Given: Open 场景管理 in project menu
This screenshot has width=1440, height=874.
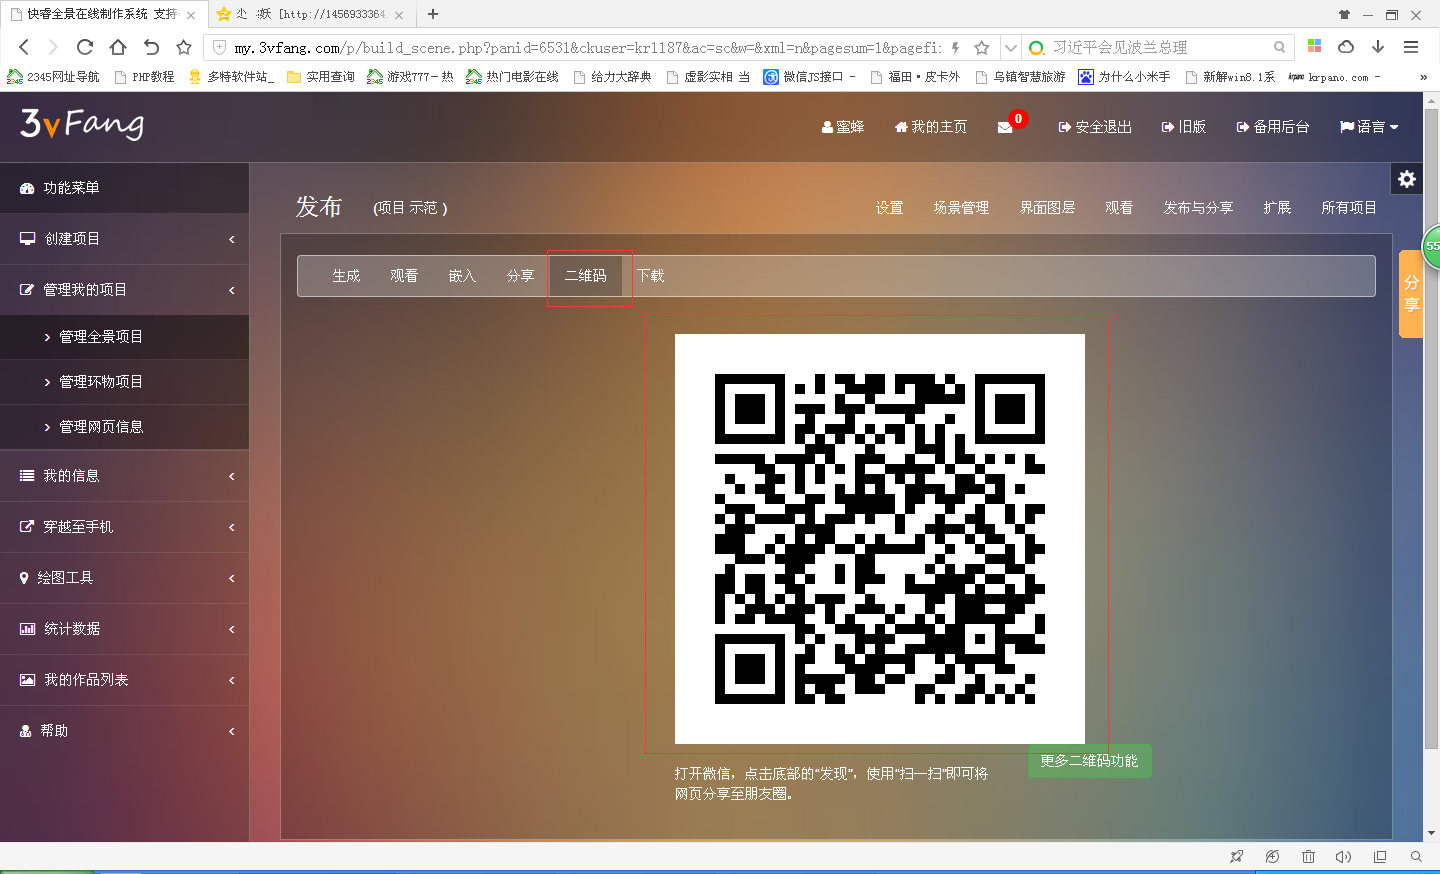Looking at the screenshot, I should (961, 208).
